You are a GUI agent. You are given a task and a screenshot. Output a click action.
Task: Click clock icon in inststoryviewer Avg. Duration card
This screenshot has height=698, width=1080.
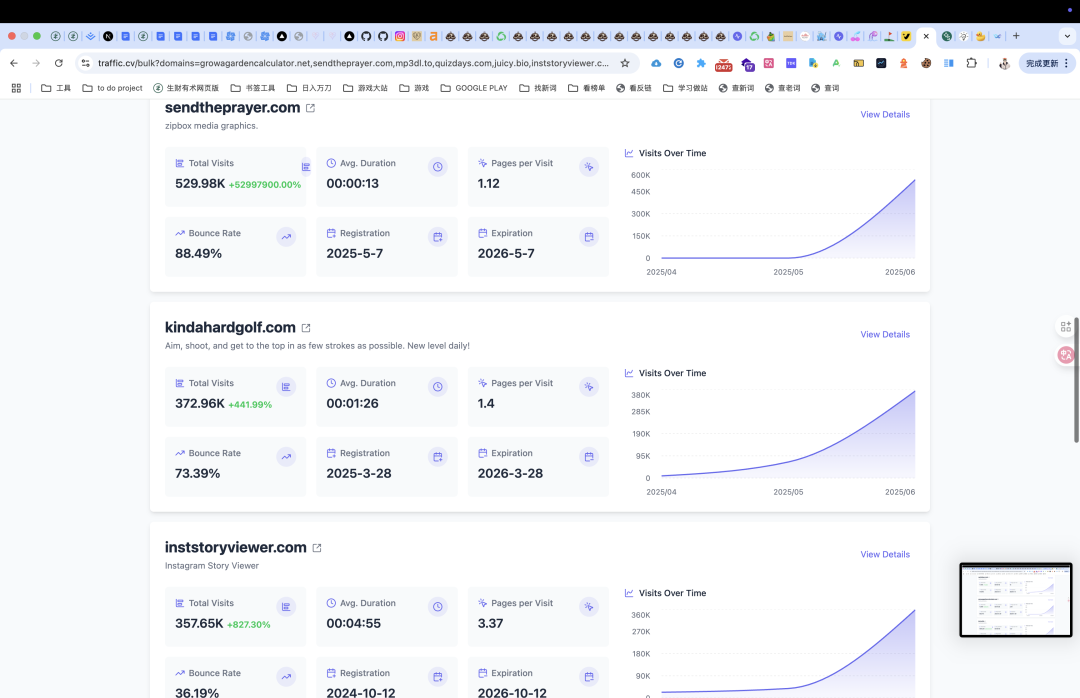click(437, 606)
